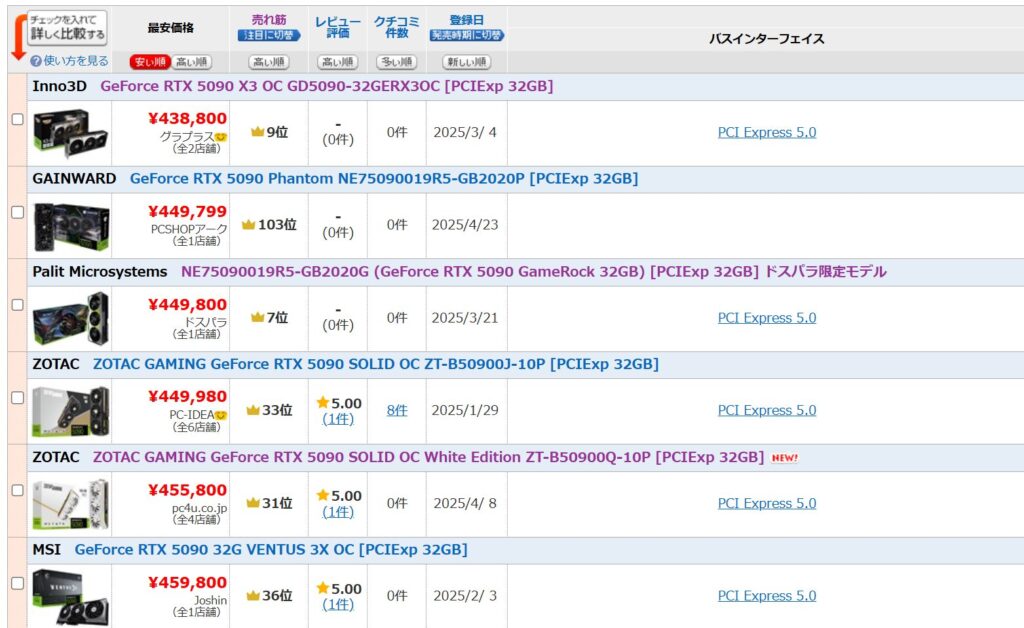1024x628 pixels.
Task: Sort 売れ筋 ranking by 高い順
Action: coord(268,62)
